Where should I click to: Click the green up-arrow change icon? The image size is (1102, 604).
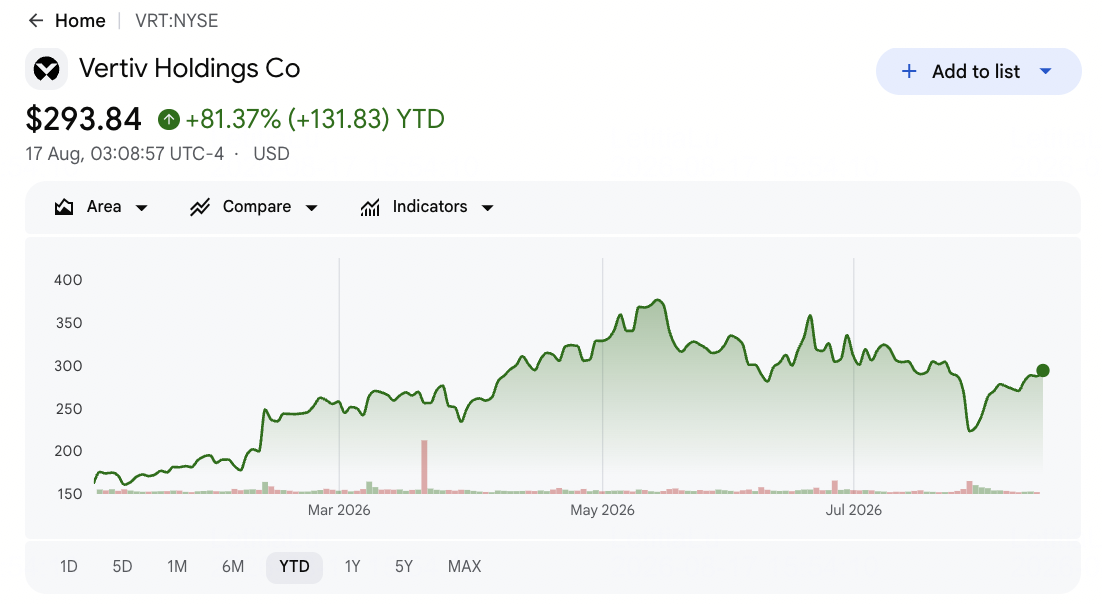click(x=169, y=120)
